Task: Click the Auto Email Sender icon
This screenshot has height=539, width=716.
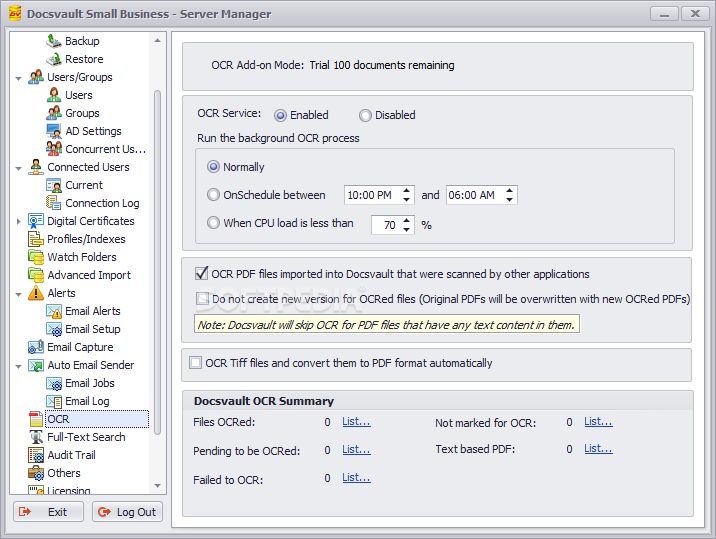Action: point(36,365)
